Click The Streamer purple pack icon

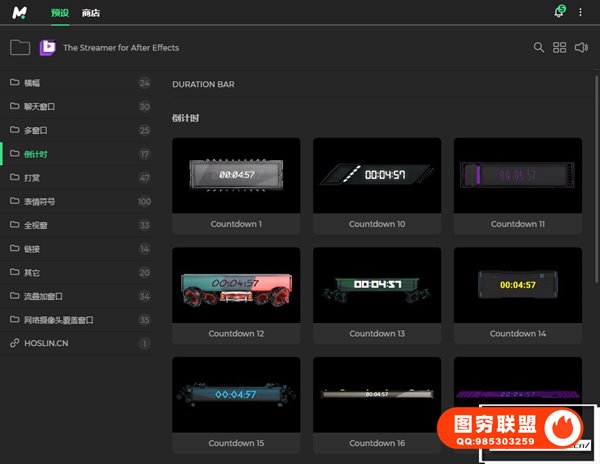(47, 47)
